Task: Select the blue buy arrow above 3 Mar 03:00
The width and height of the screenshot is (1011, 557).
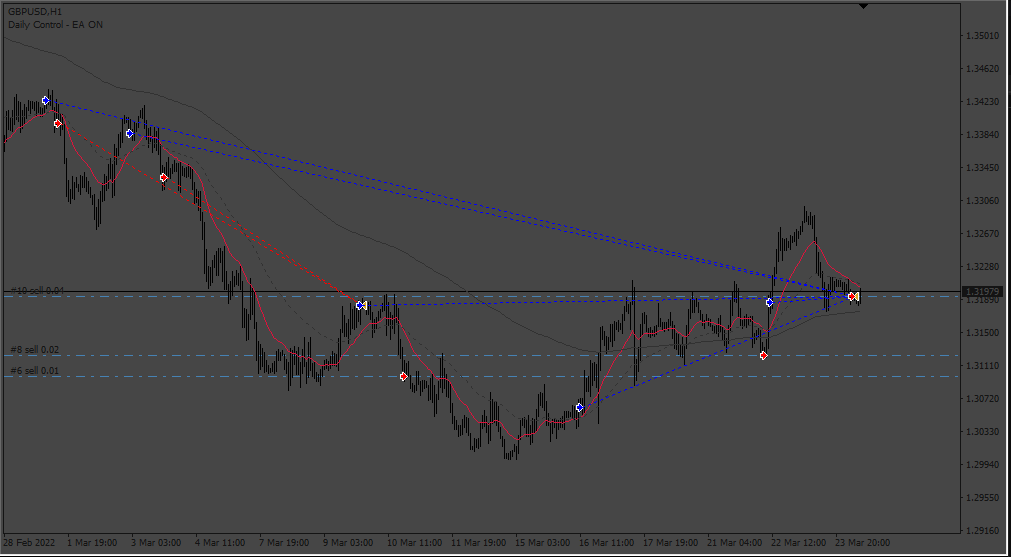Action: coord(130,133)
